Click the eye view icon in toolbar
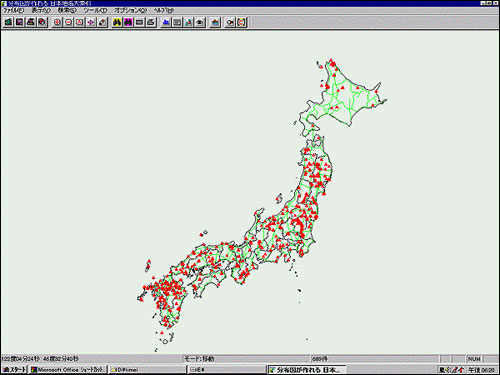The image size is (500, 375). coord(200,22)
